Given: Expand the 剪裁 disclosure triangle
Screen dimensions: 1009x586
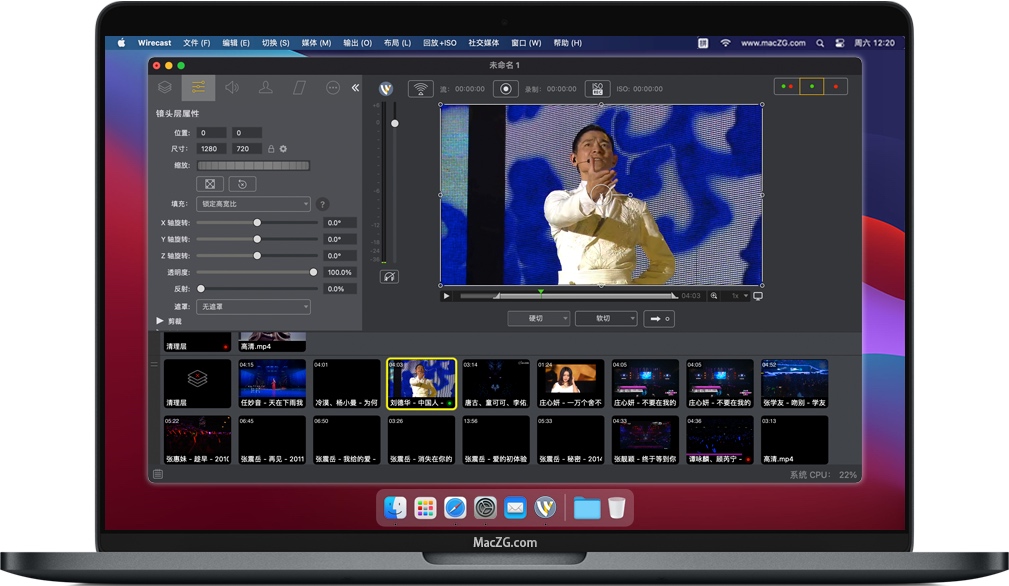Looking at the screenshot, I should pyautogui.click(x=160, y=321).
